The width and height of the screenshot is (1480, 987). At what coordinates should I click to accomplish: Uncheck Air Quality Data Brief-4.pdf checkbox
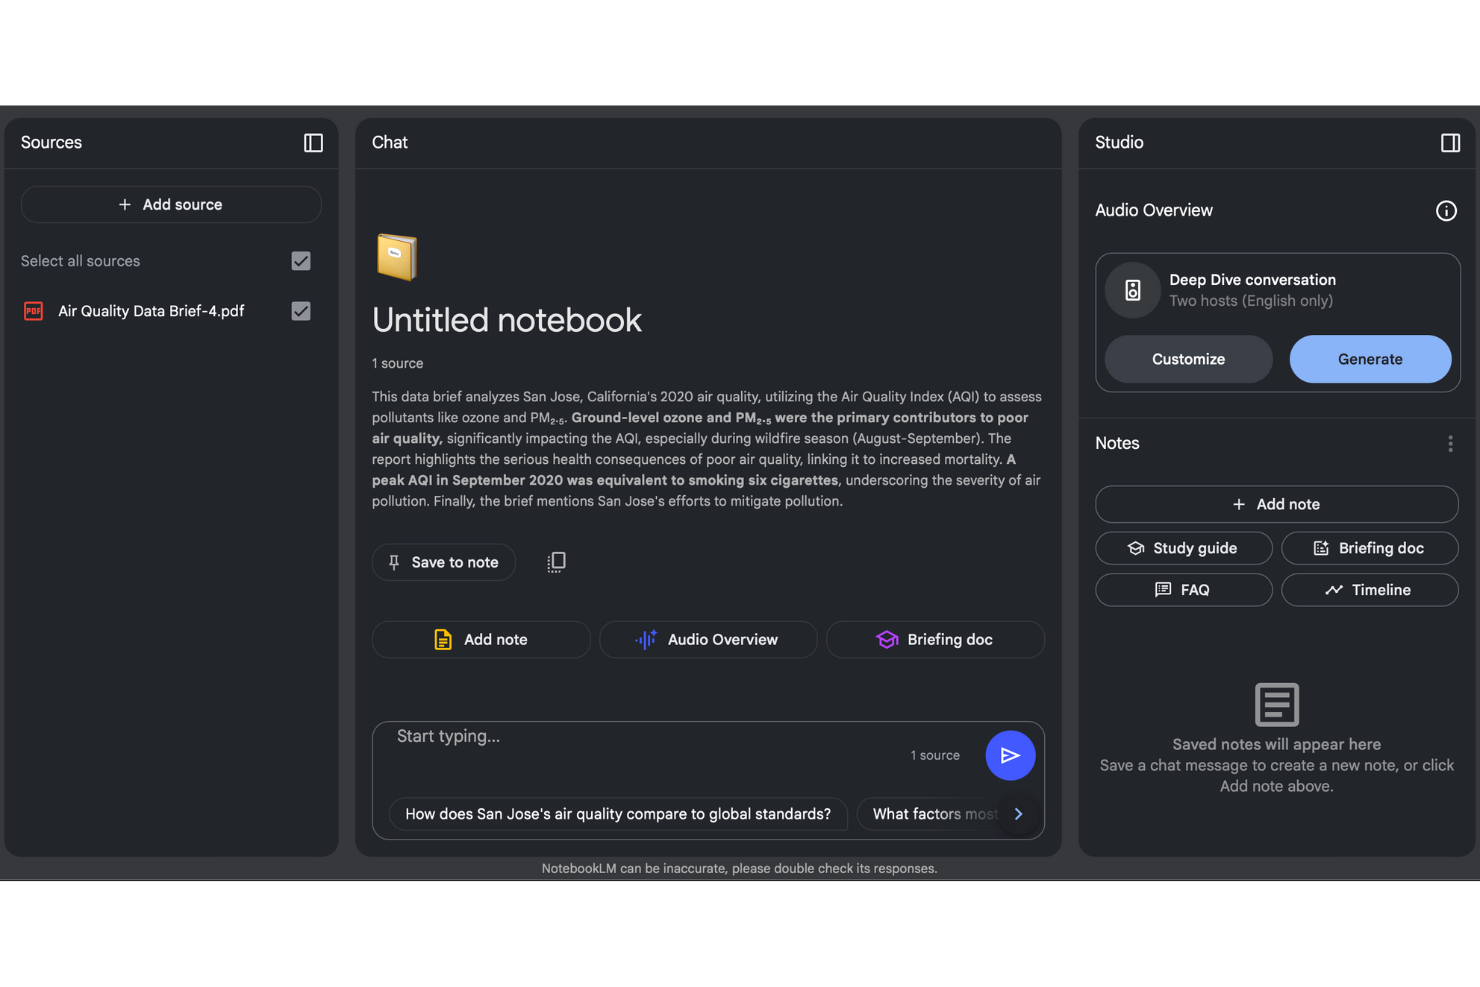(x=300, y=311)
